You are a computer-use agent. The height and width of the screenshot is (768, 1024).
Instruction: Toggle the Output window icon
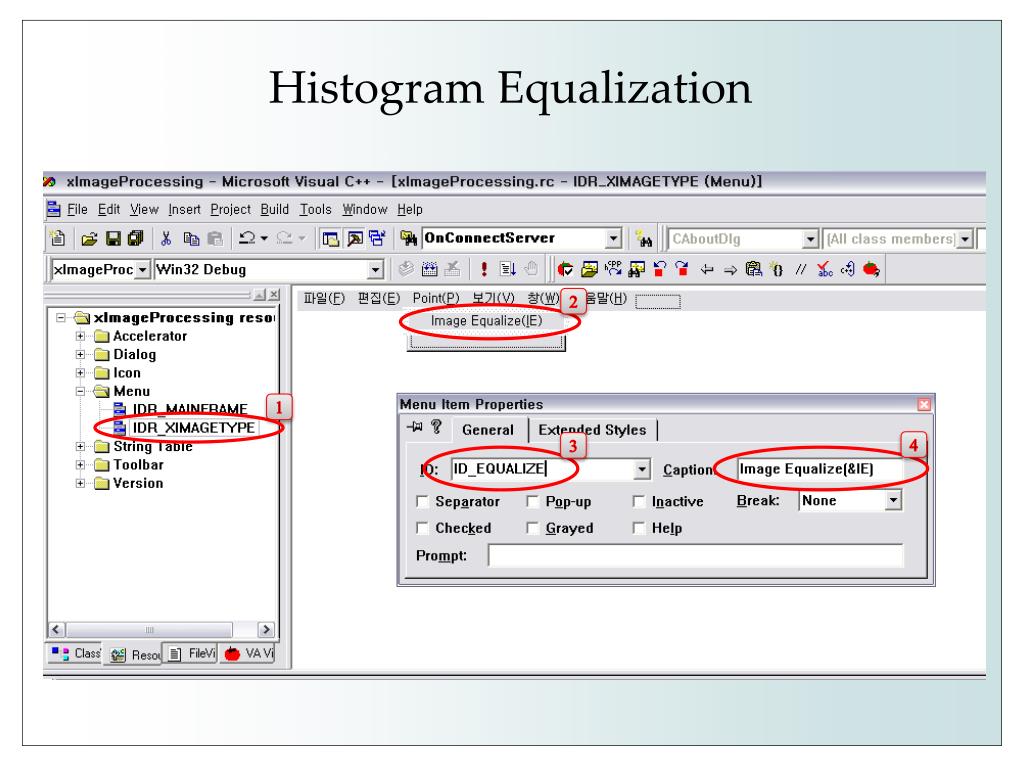tap(355, 239)
